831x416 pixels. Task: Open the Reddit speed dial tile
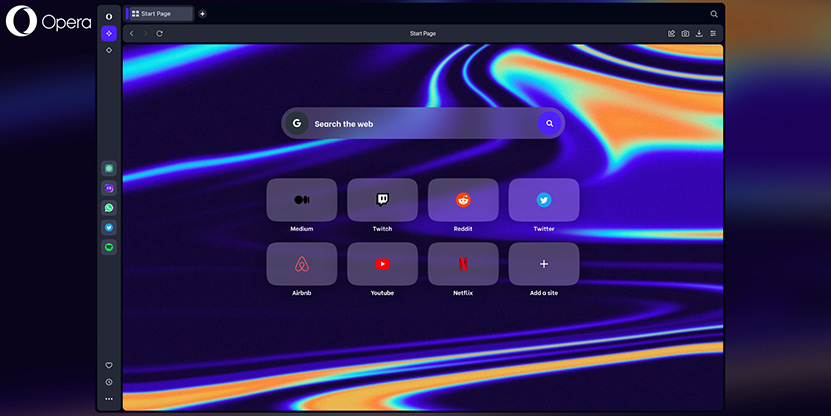pyautogui.click(x=463, y=200)
